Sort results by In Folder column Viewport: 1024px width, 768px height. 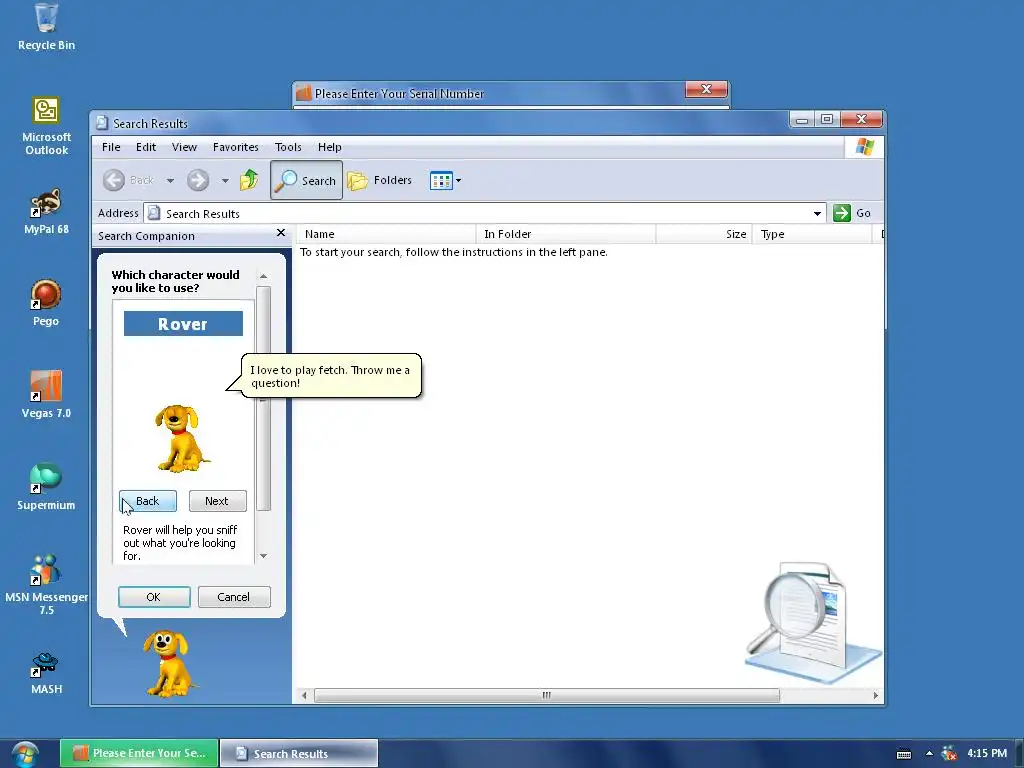[566, 234]
